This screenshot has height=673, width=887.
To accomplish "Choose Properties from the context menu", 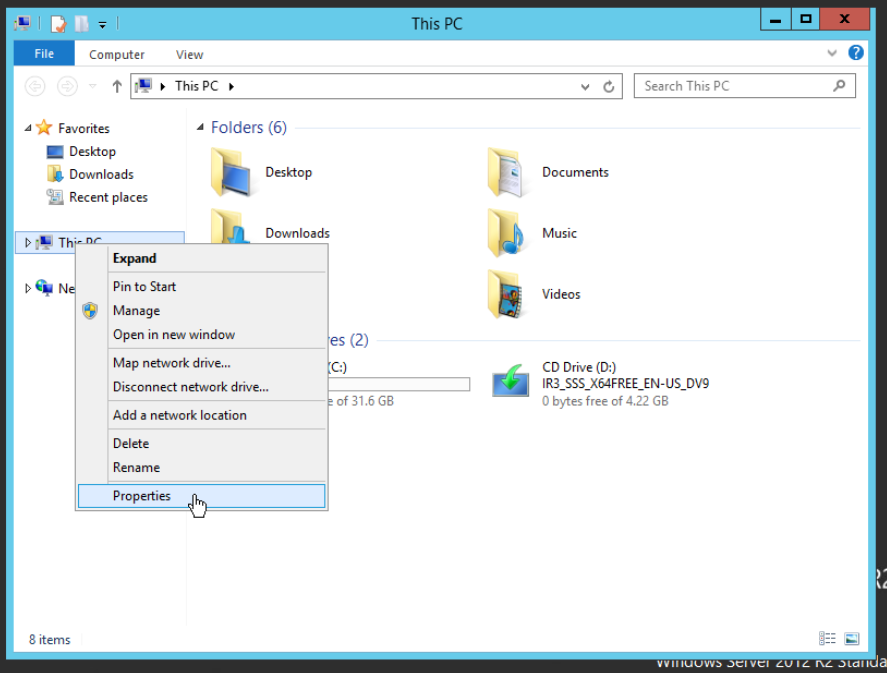I will tap(142, 496).
